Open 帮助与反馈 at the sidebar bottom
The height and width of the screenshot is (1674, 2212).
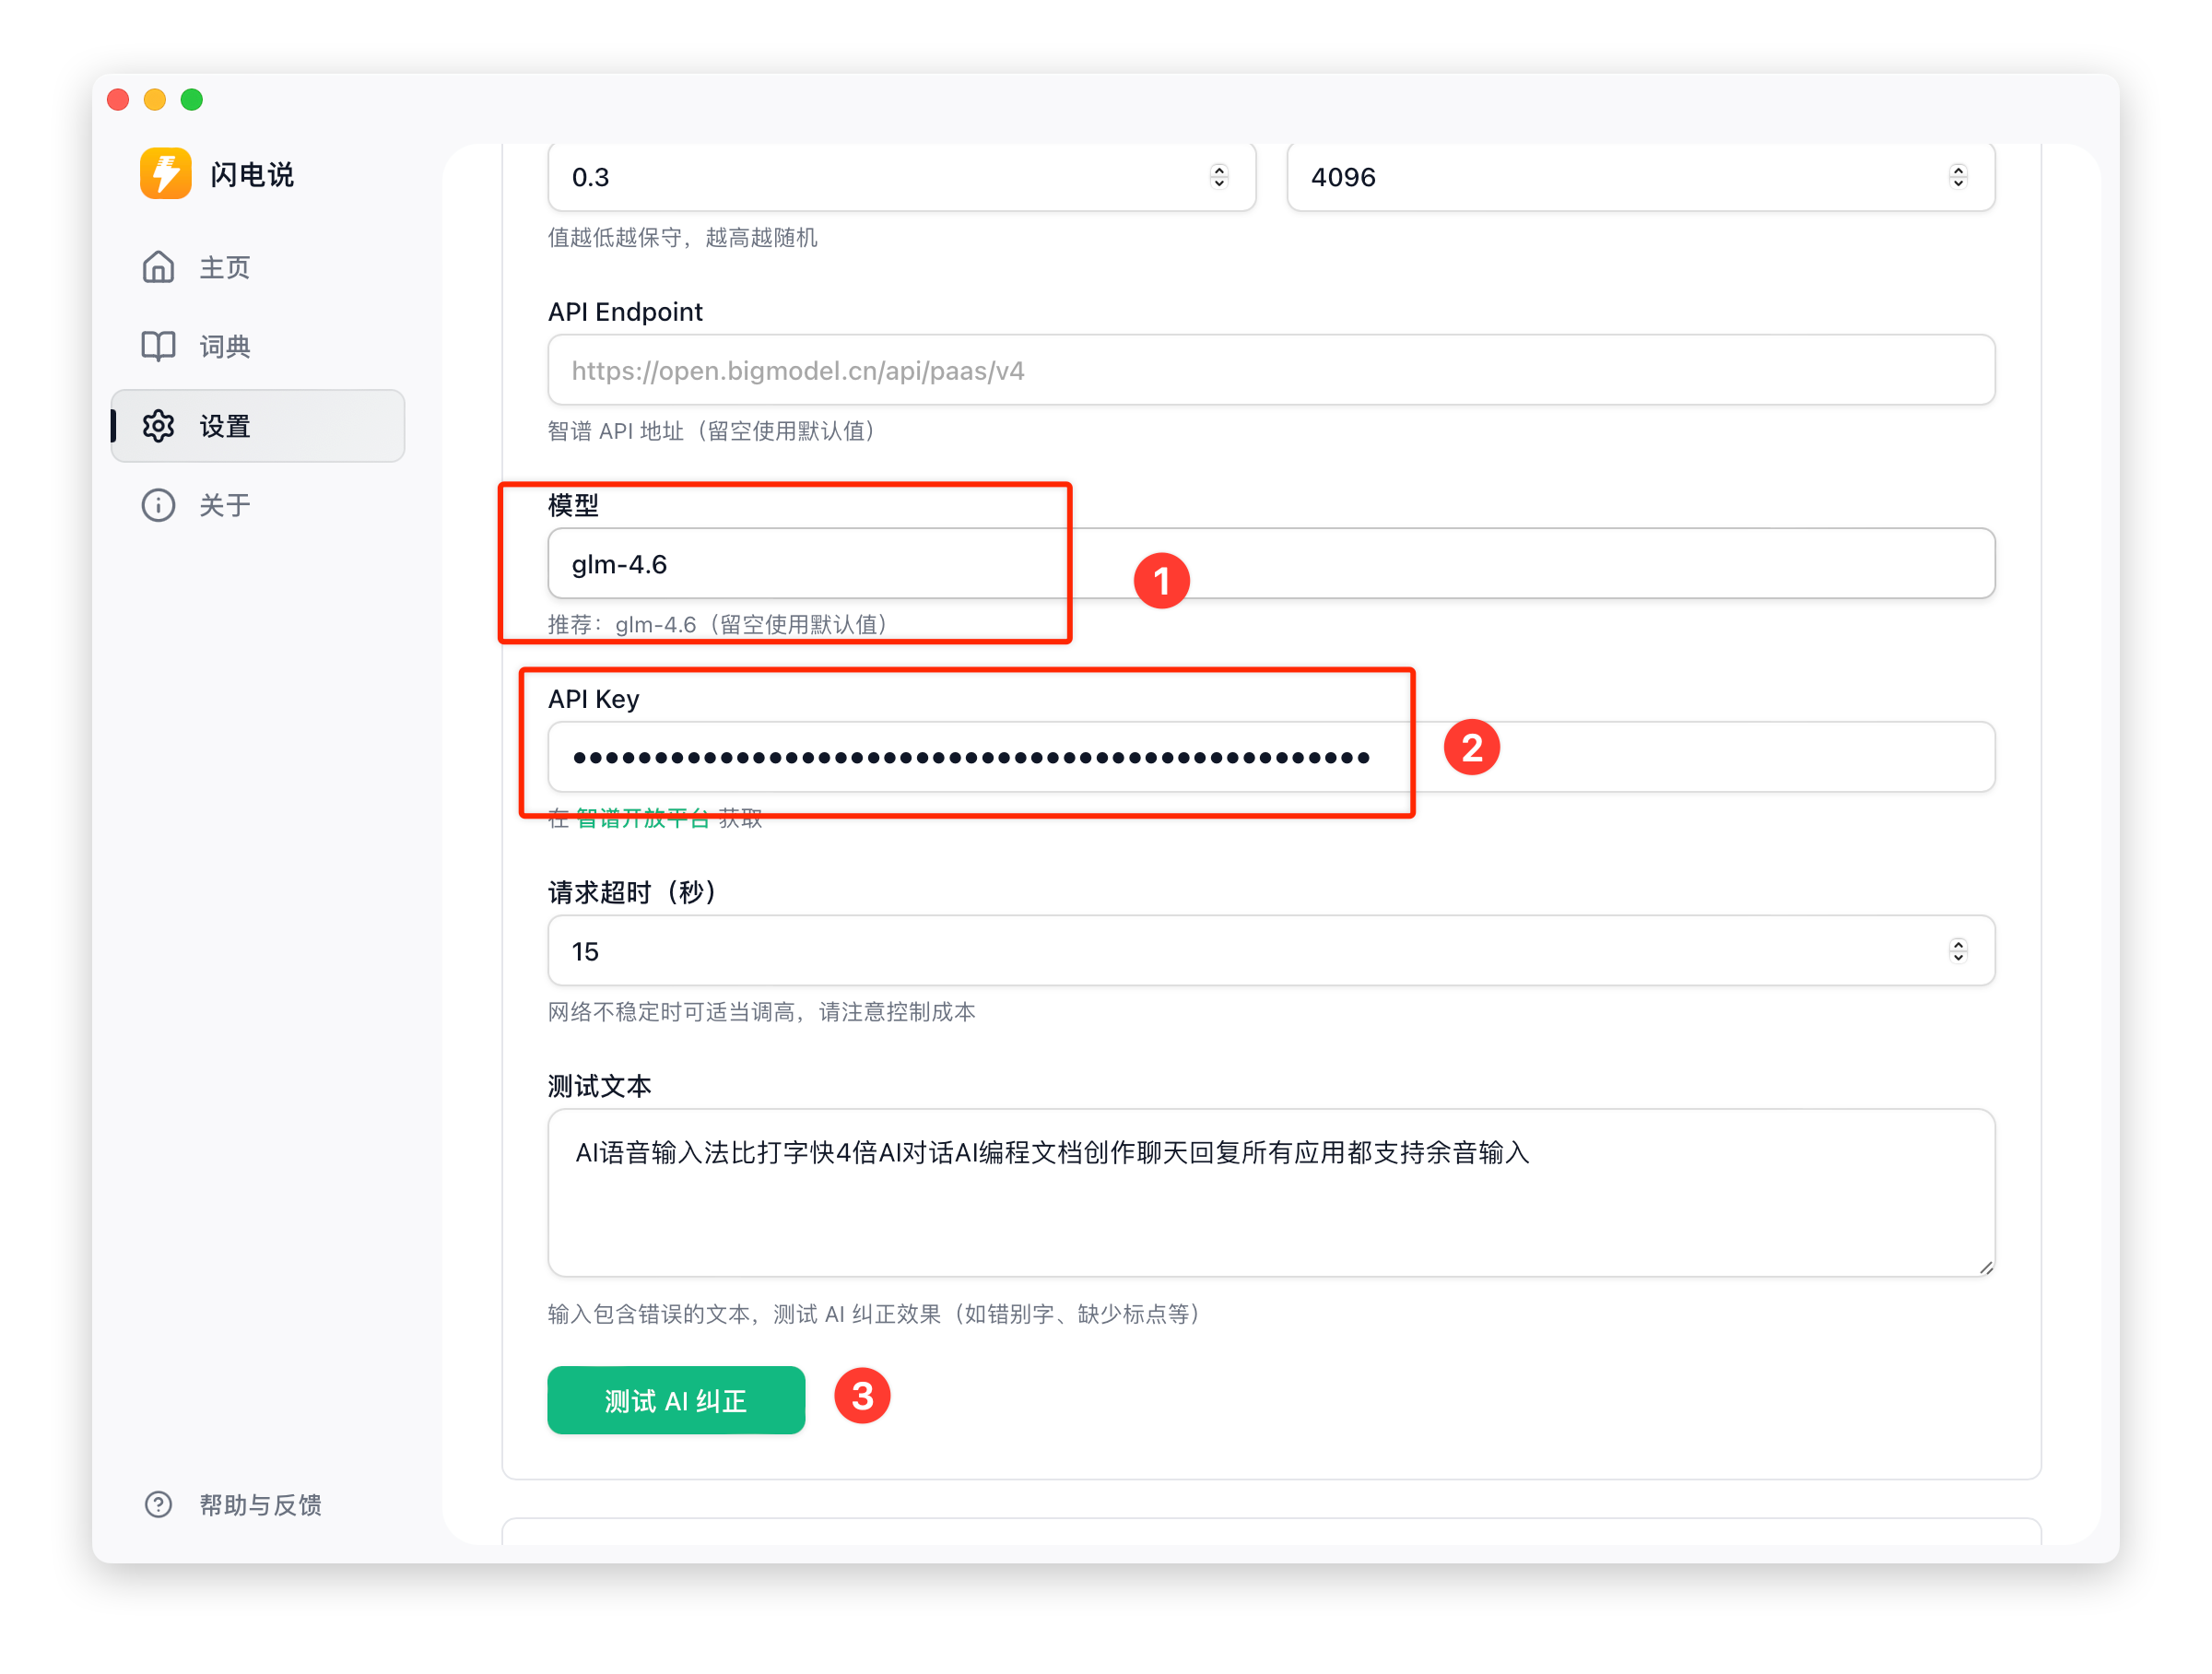[260, 1504]
